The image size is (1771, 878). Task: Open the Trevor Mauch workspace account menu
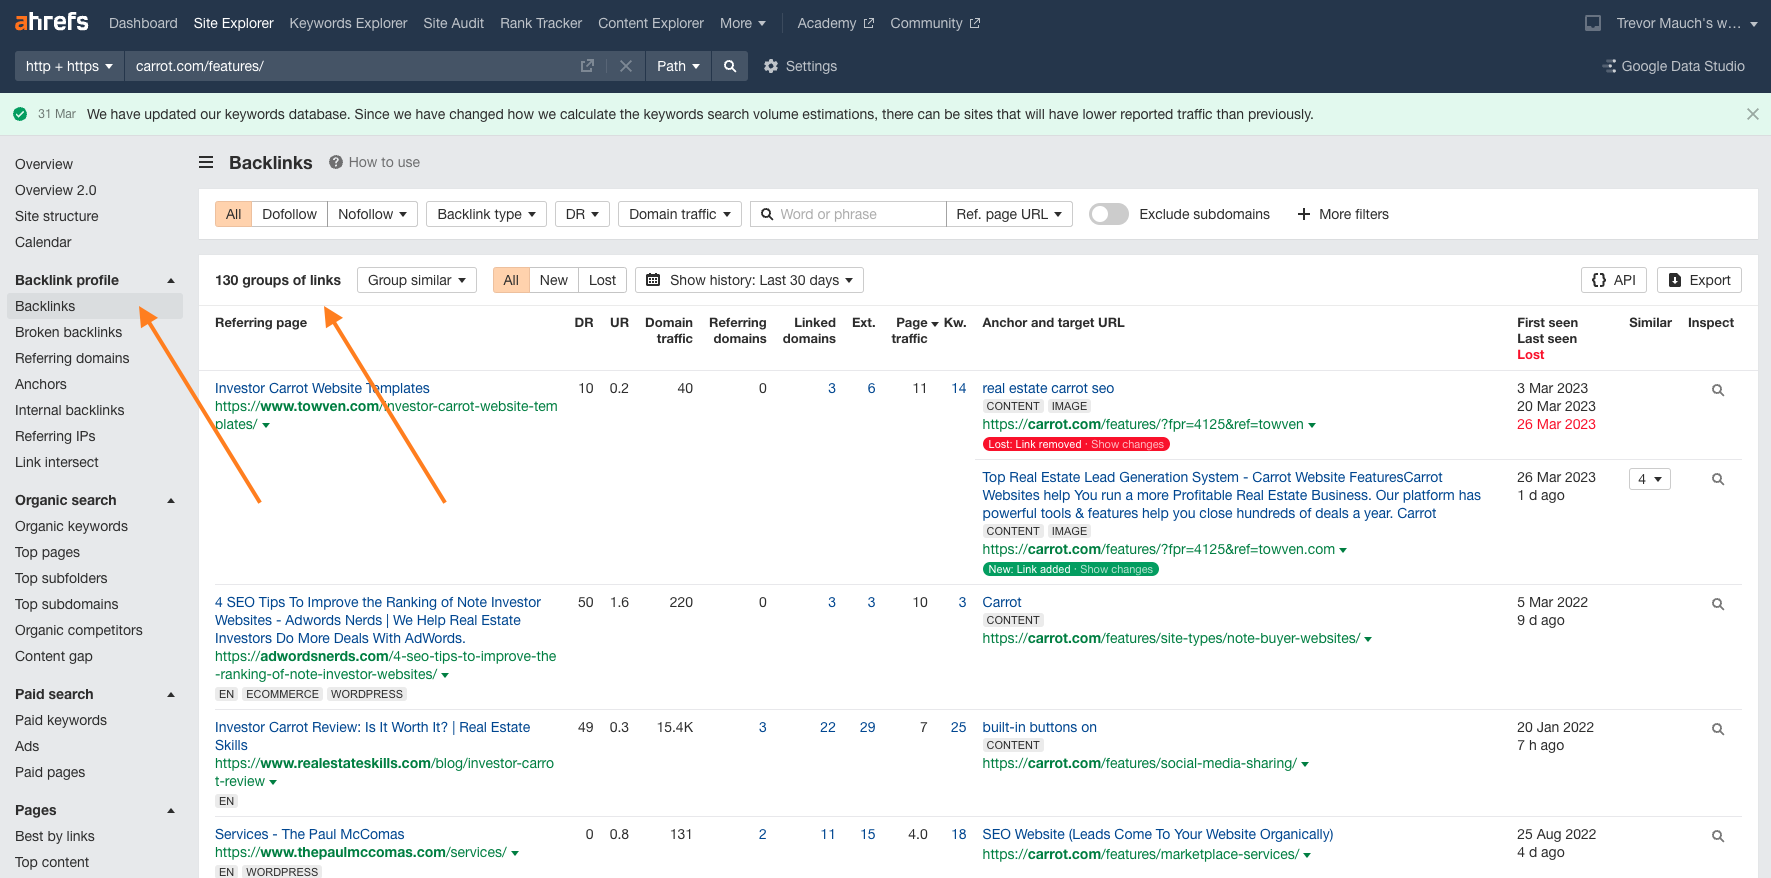[1687, 23]
